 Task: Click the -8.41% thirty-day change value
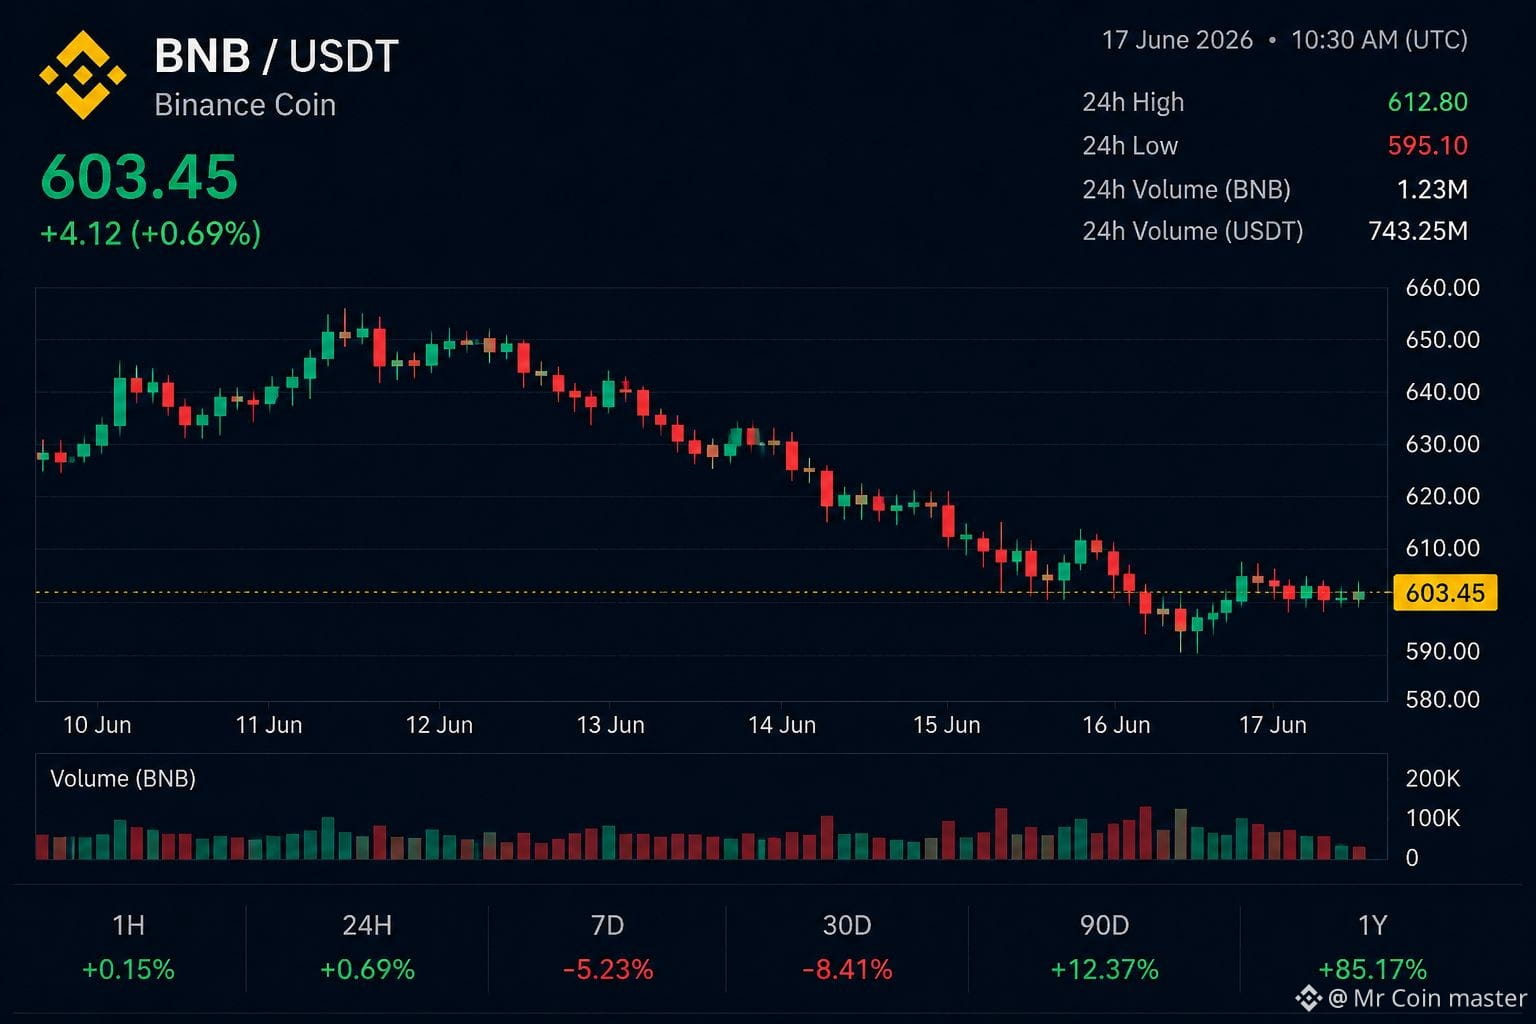tap(847, 970)
